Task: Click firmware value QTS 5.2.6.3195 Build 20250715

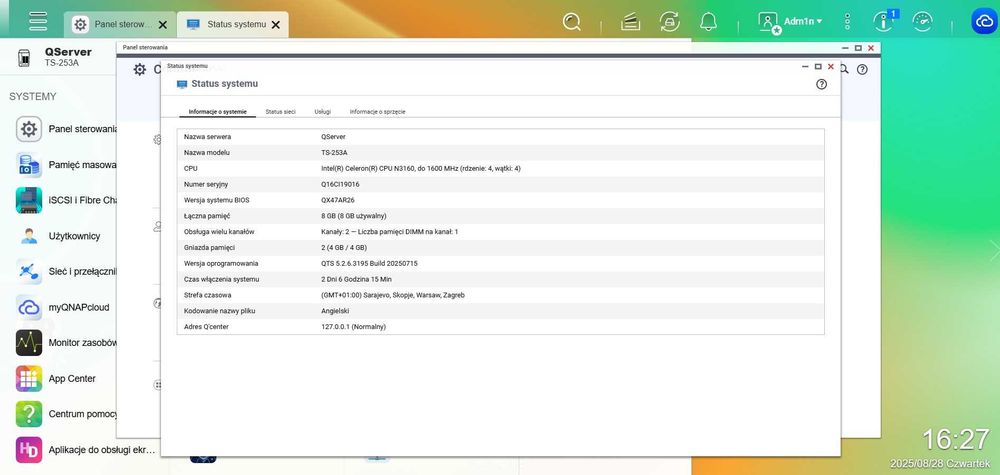Action: click(369, 263)
